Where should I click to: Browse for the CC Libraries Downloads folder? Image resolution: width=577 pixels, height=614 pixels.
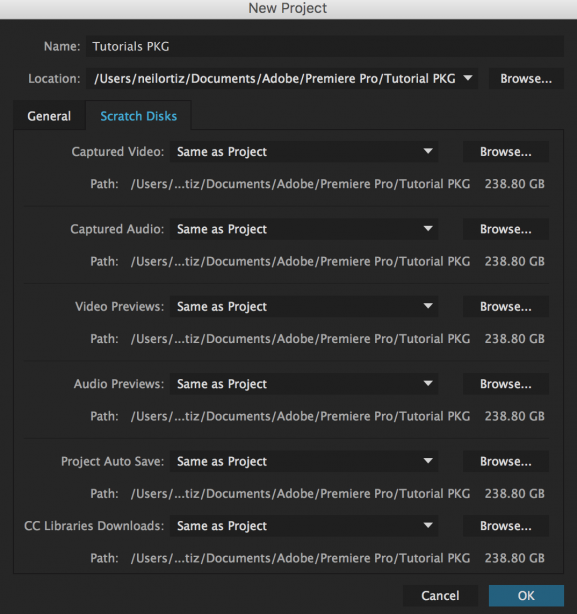coord(506,526)
